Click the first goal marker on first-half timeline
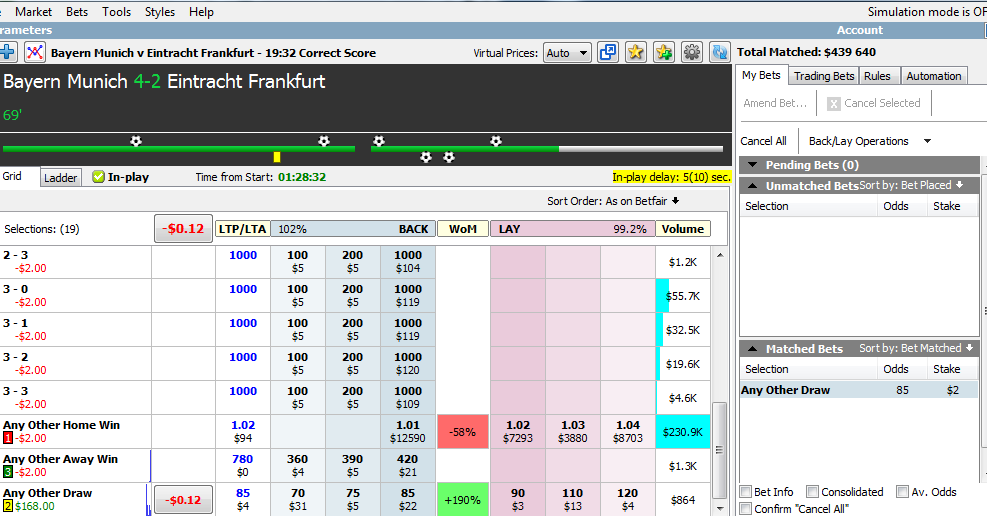 pyautogui.click(x=135, y=141)
